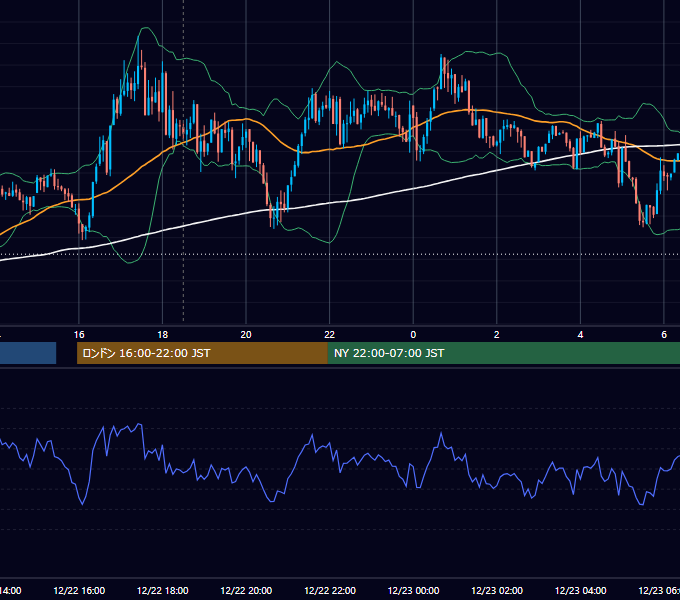Screen dimensions: 680x600
Task: Click the "0" midnight hour label on chart axis
Action: pyautogui.click(x=413, y=334)
